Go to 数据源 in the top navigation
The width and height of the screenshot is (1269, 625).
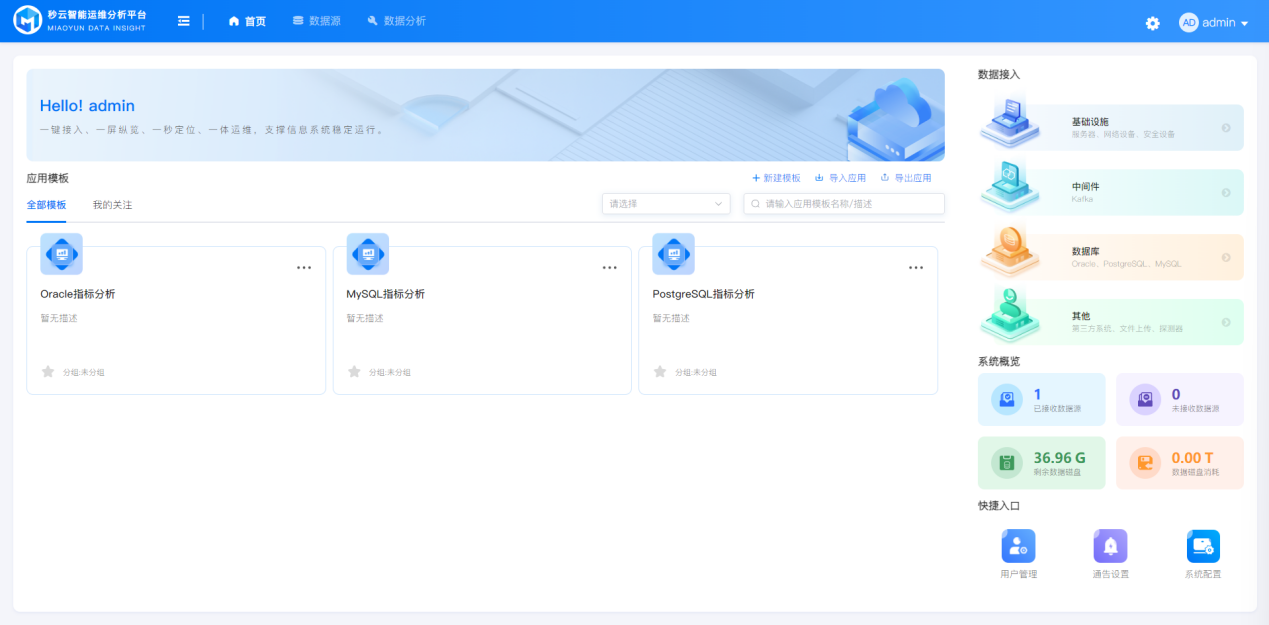(x=316, y=21)
